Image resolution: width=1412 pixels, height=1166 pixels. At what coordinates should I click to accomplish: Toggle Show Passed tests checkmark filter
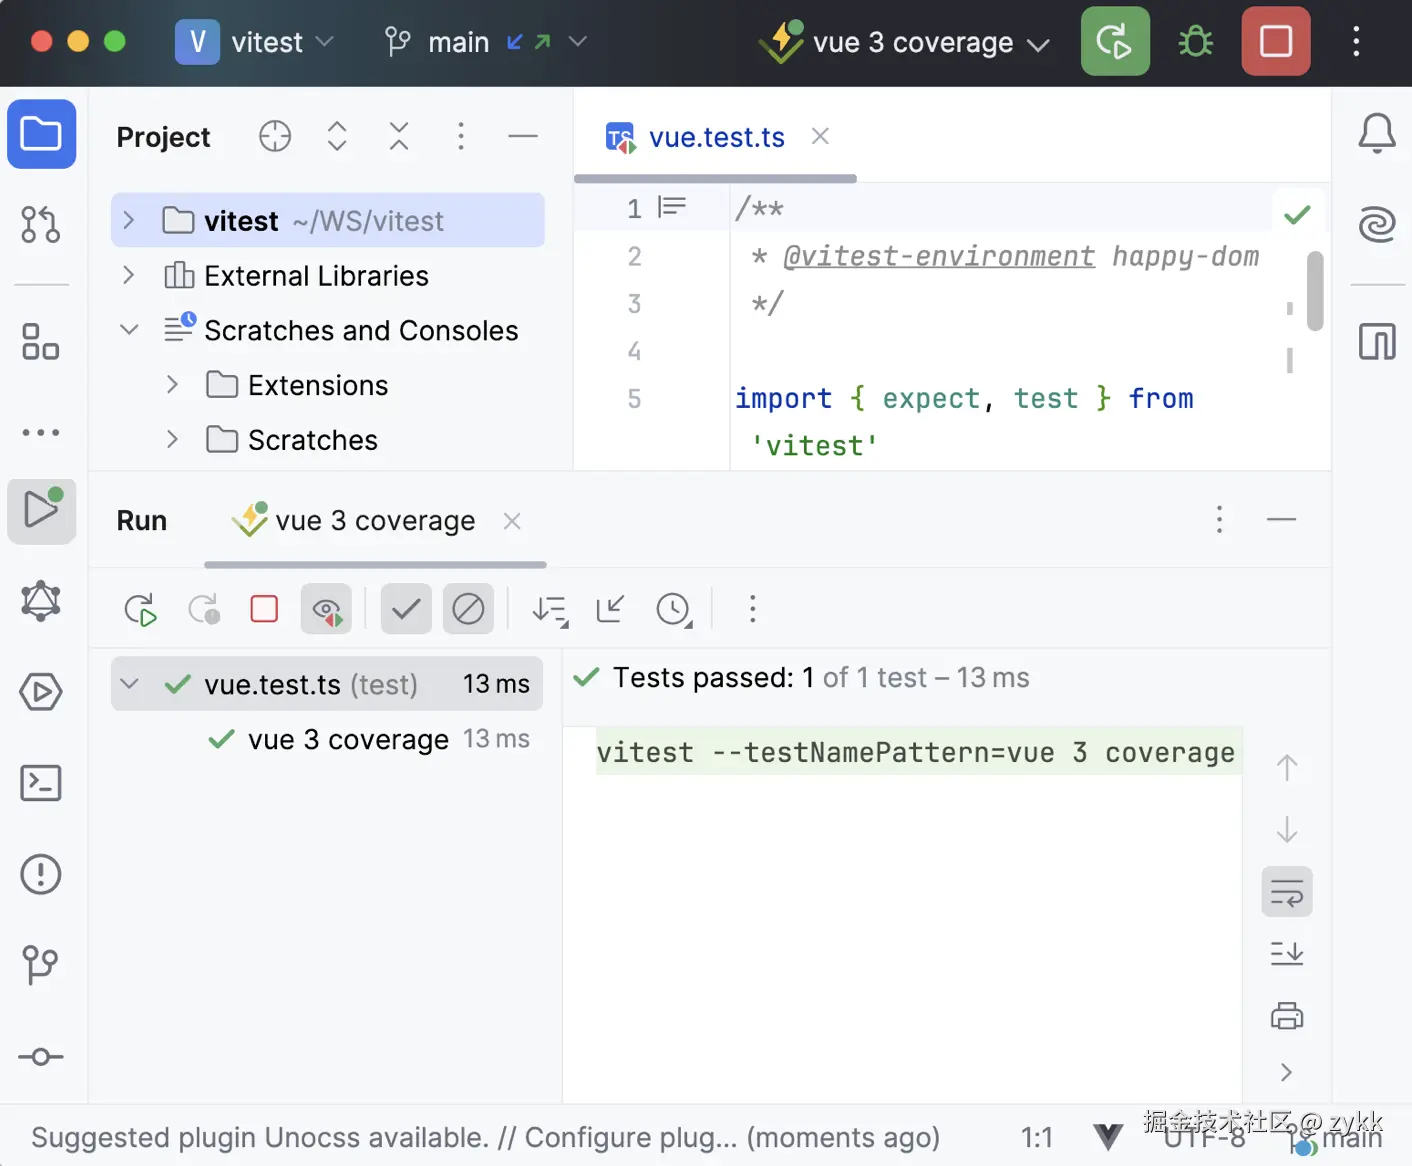[x=406, y=608]
